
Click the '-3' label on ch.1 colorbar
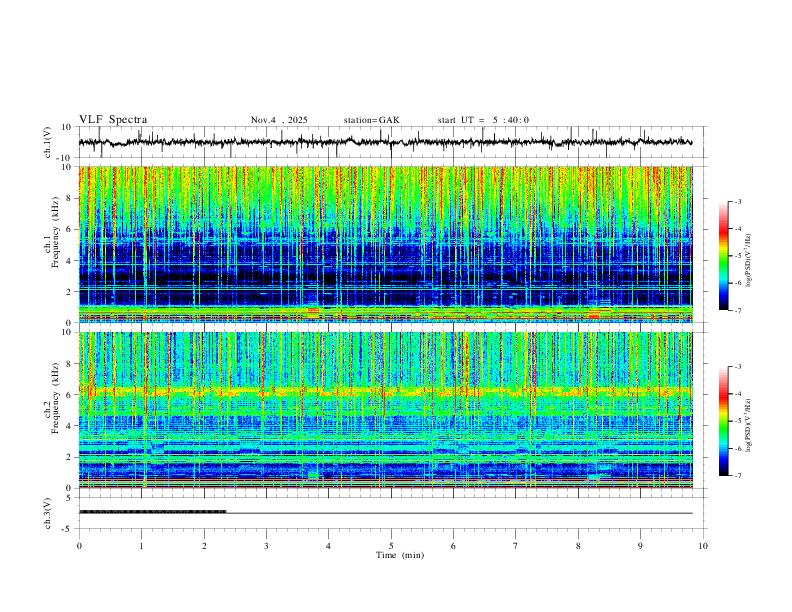738,201
